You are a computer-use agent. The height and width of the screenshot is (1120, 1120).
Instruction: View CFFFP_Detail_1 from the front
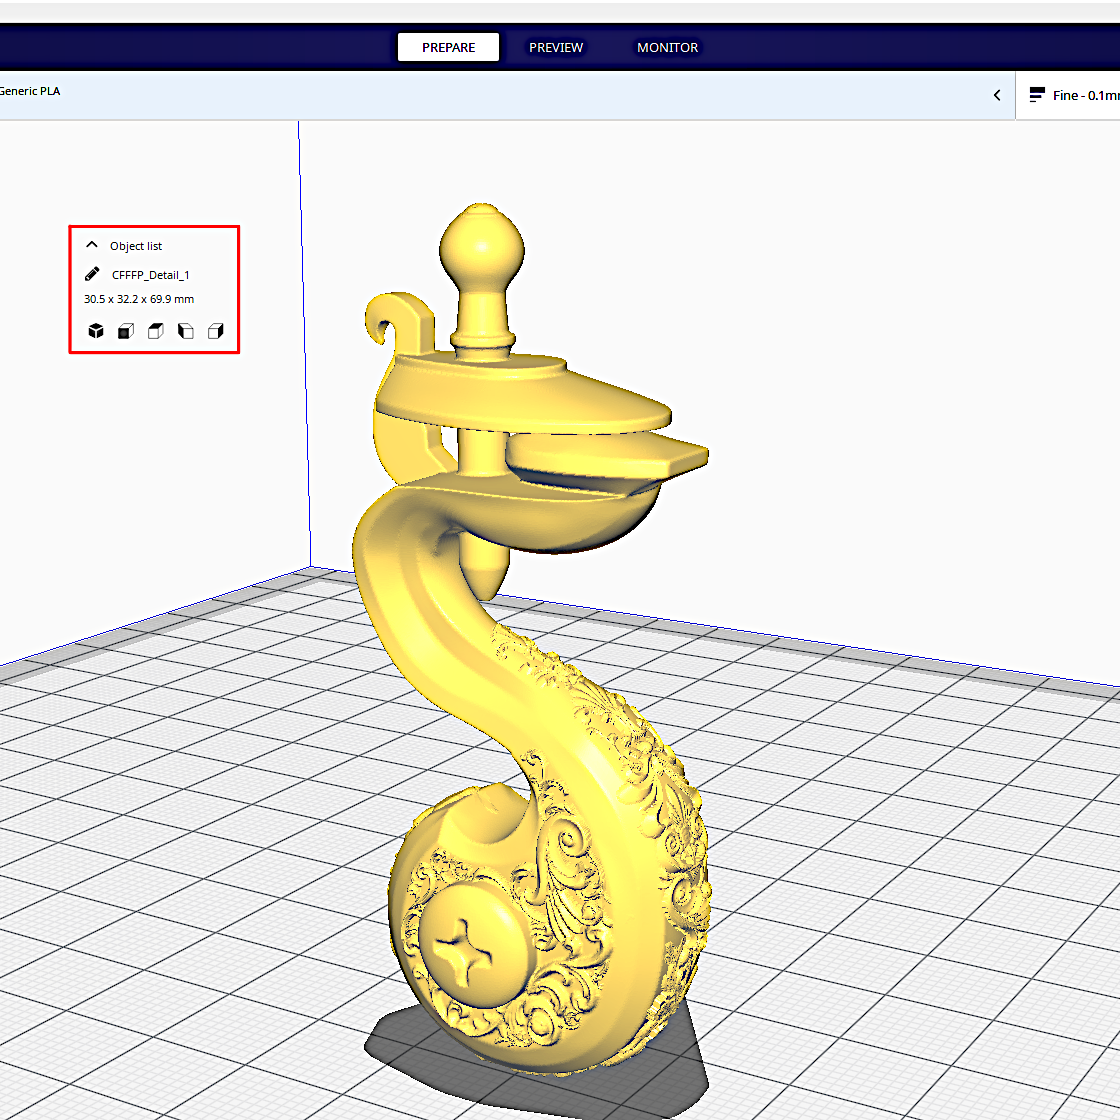125,330
